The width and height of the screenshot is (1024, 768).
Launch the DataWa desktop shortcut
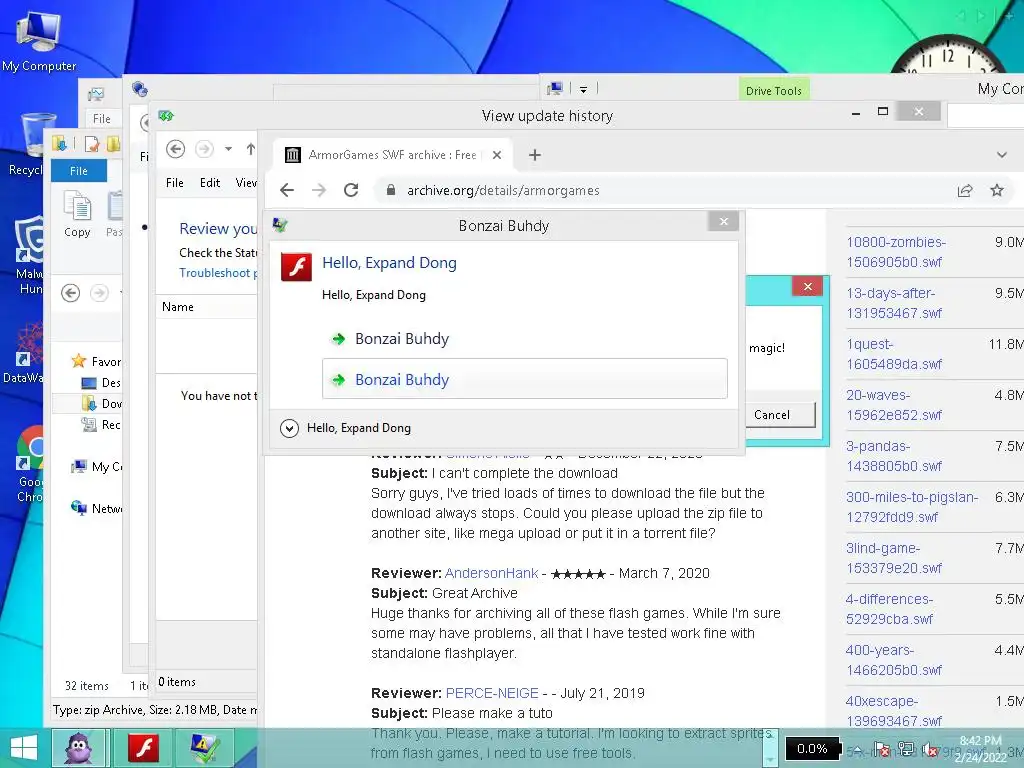(24, 353)
